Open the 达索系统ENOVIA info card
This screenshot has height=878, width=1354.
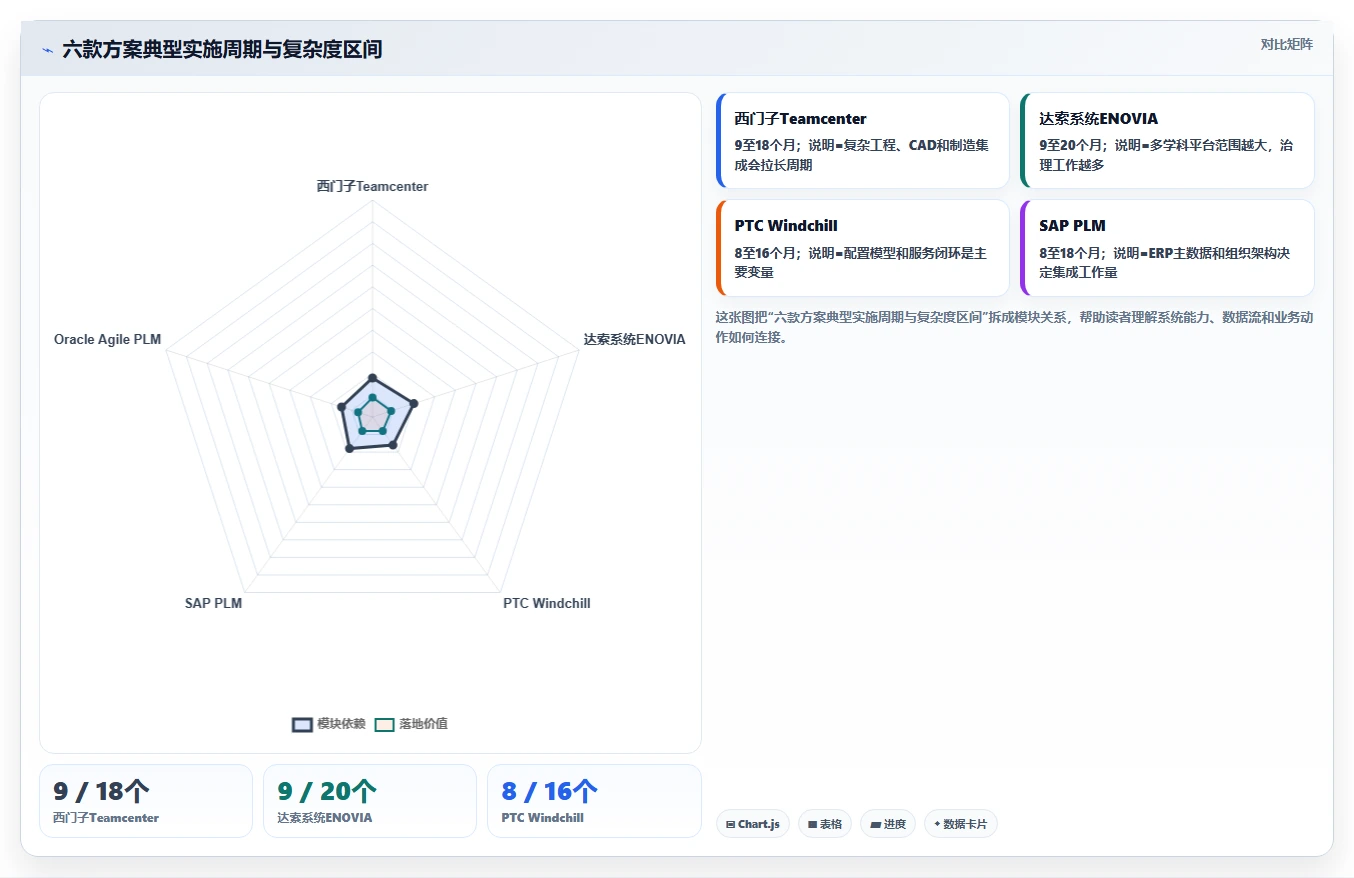pyautogui.click(x=1167, y=140)
